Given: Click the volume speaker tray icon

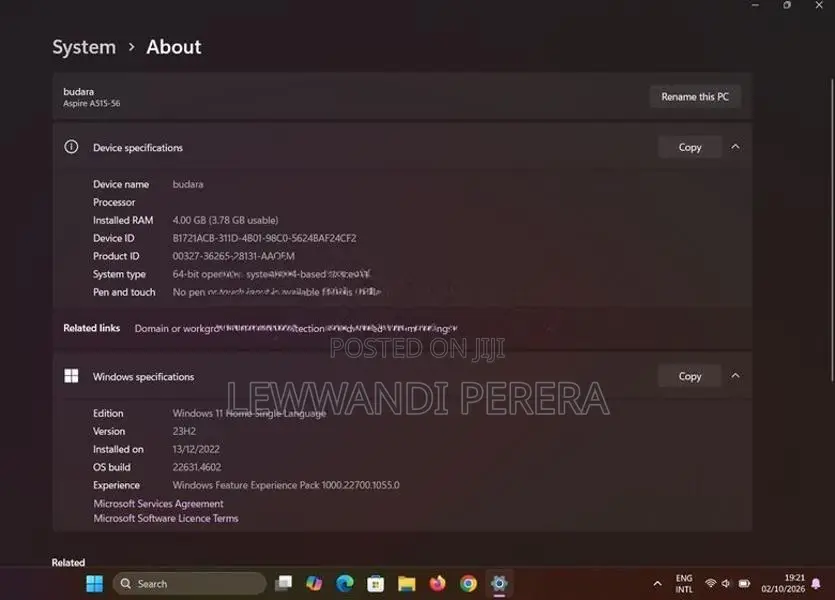Looking at the screenshot, I should tap(726, 583).
